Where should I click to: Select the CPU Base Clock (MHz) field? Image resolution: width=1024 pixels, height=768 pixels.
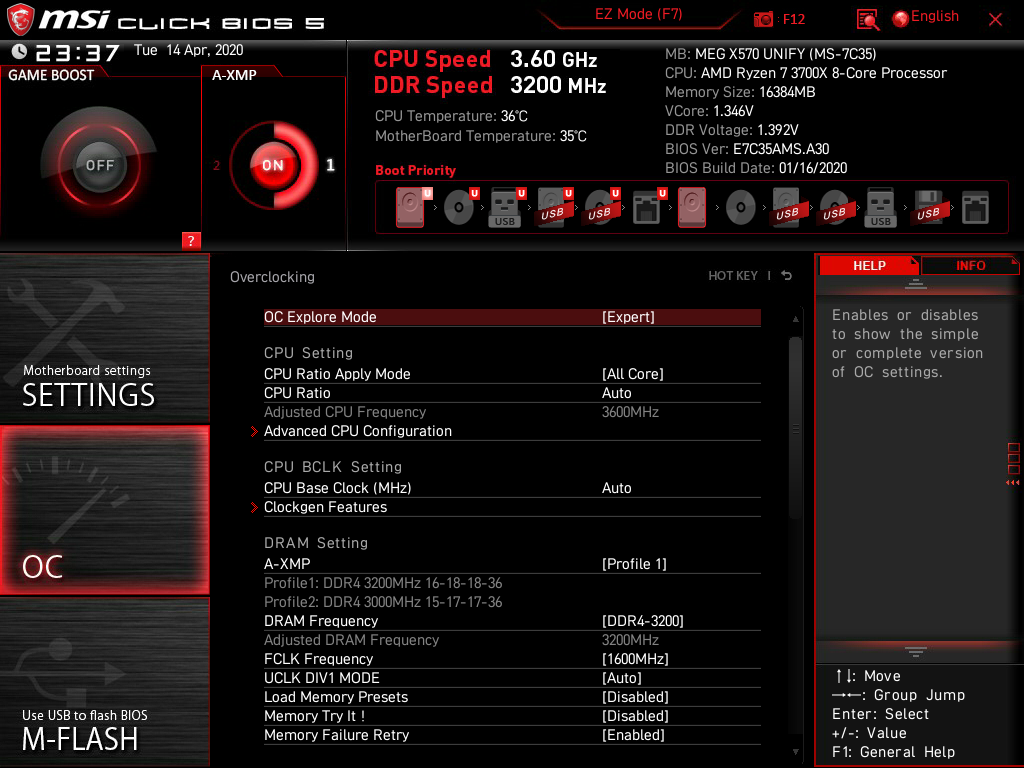[337, 488]
